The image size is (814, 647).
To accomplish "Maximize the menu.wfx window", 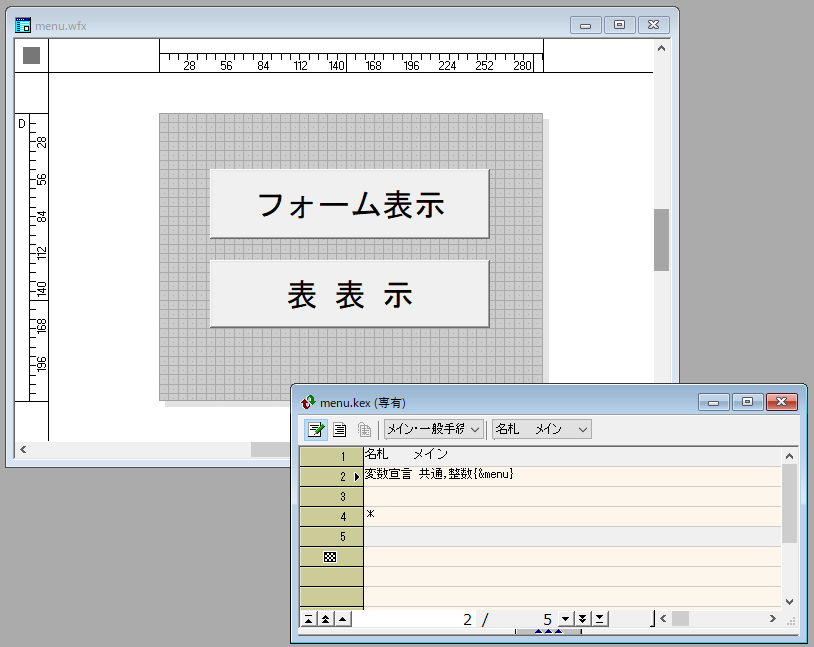I will point(619,25).
